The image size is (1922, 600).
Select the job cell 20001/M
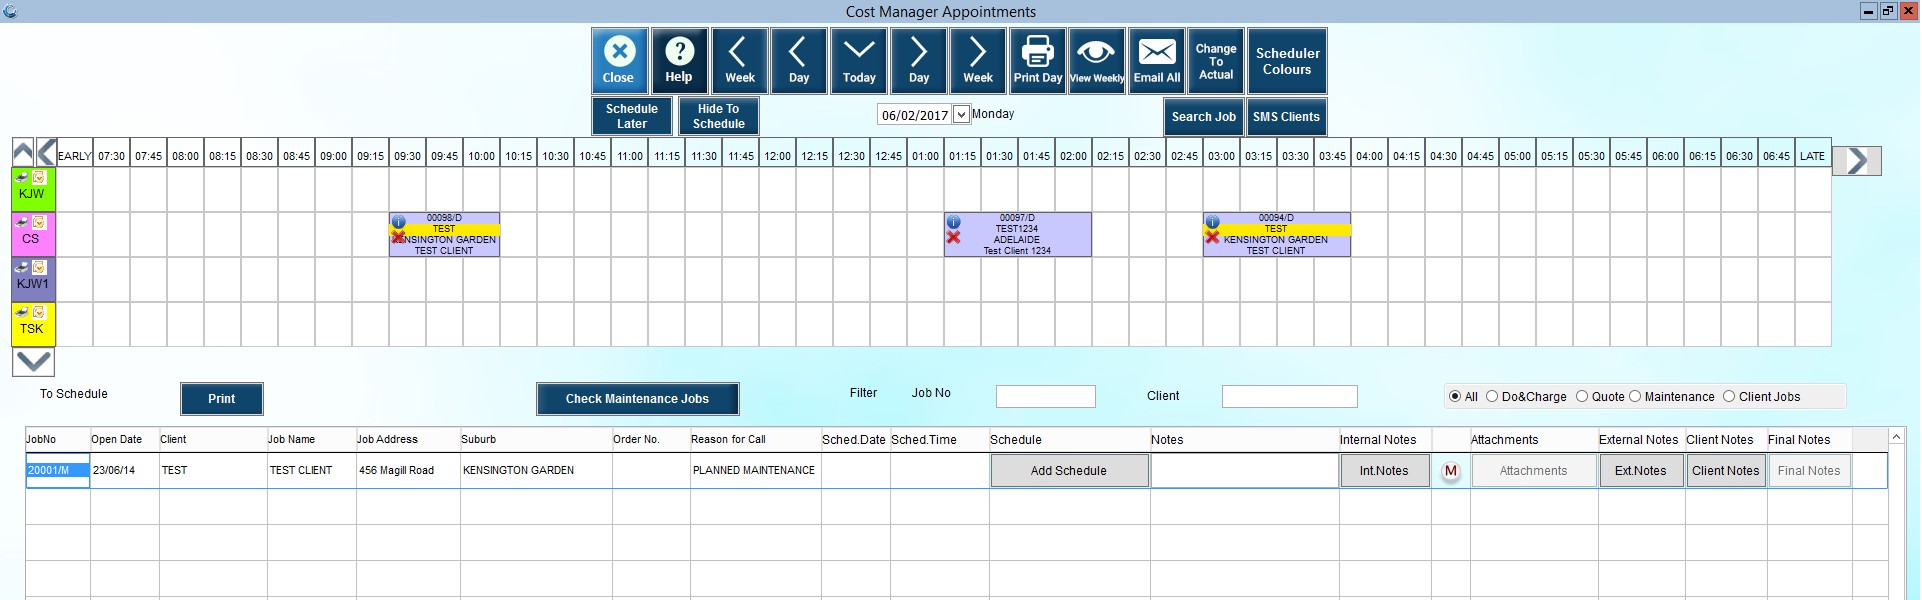pos(58,470)
